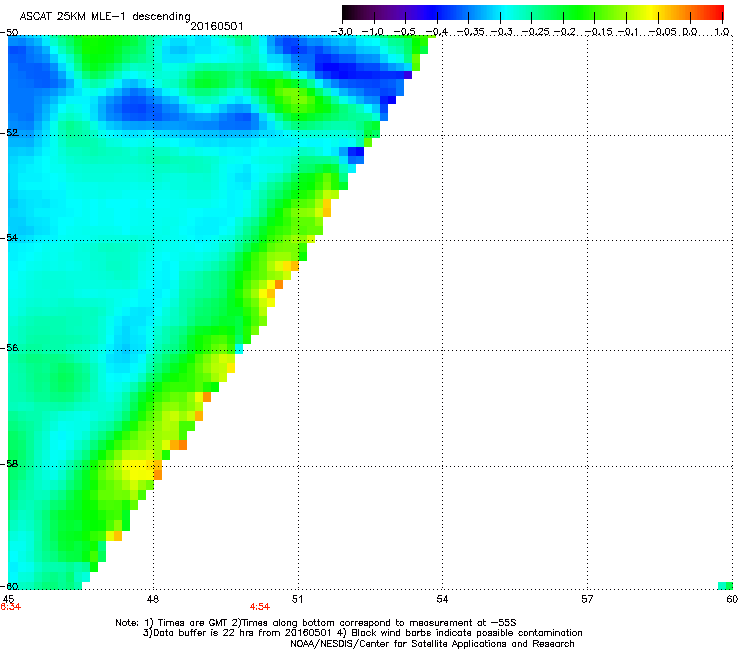Click the red 6:34 time stamp
This screenshot has width=740, height=650.
click(x=10, y=607)
